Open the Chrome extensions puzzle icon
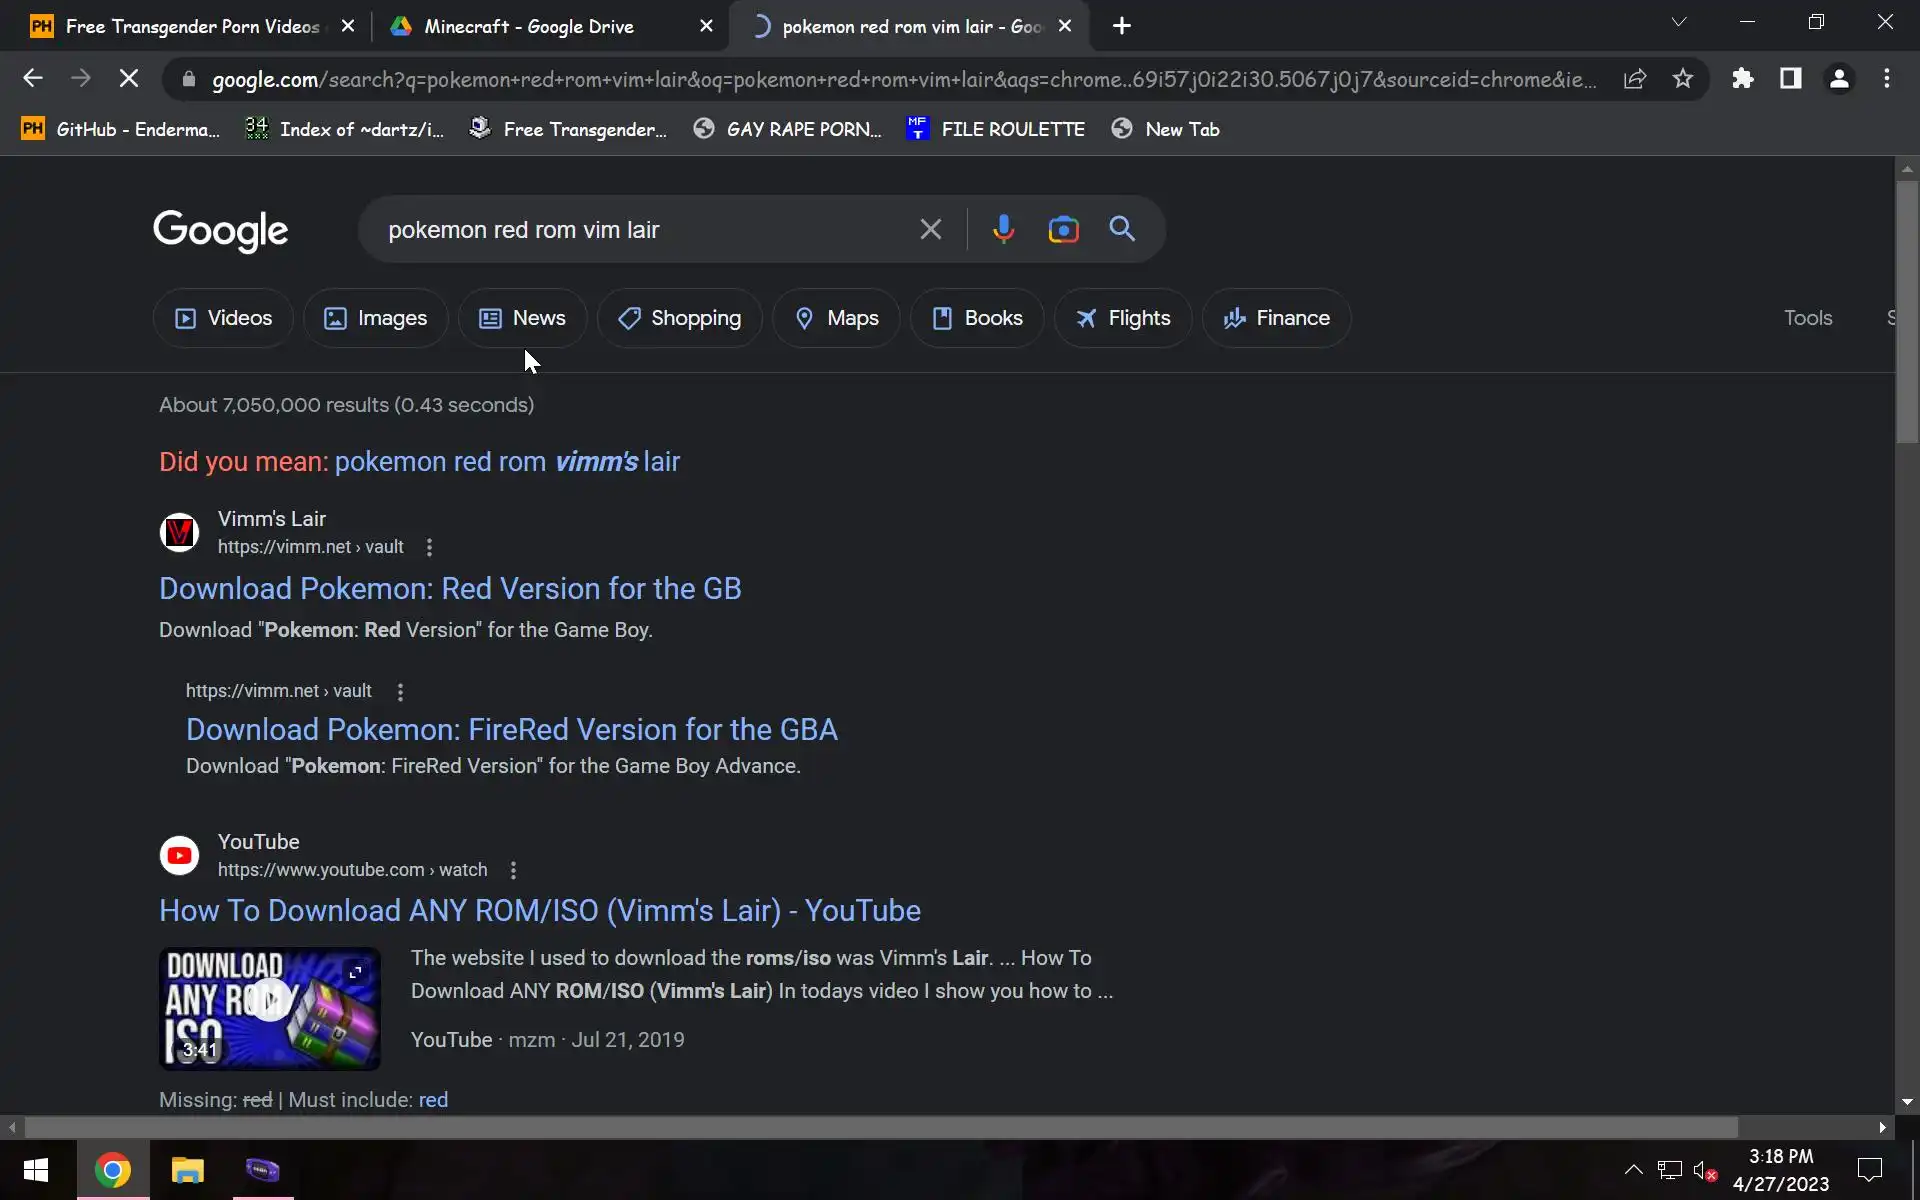Image resolution: width=1920 pixels, height=1200 pixels. 1742,79
